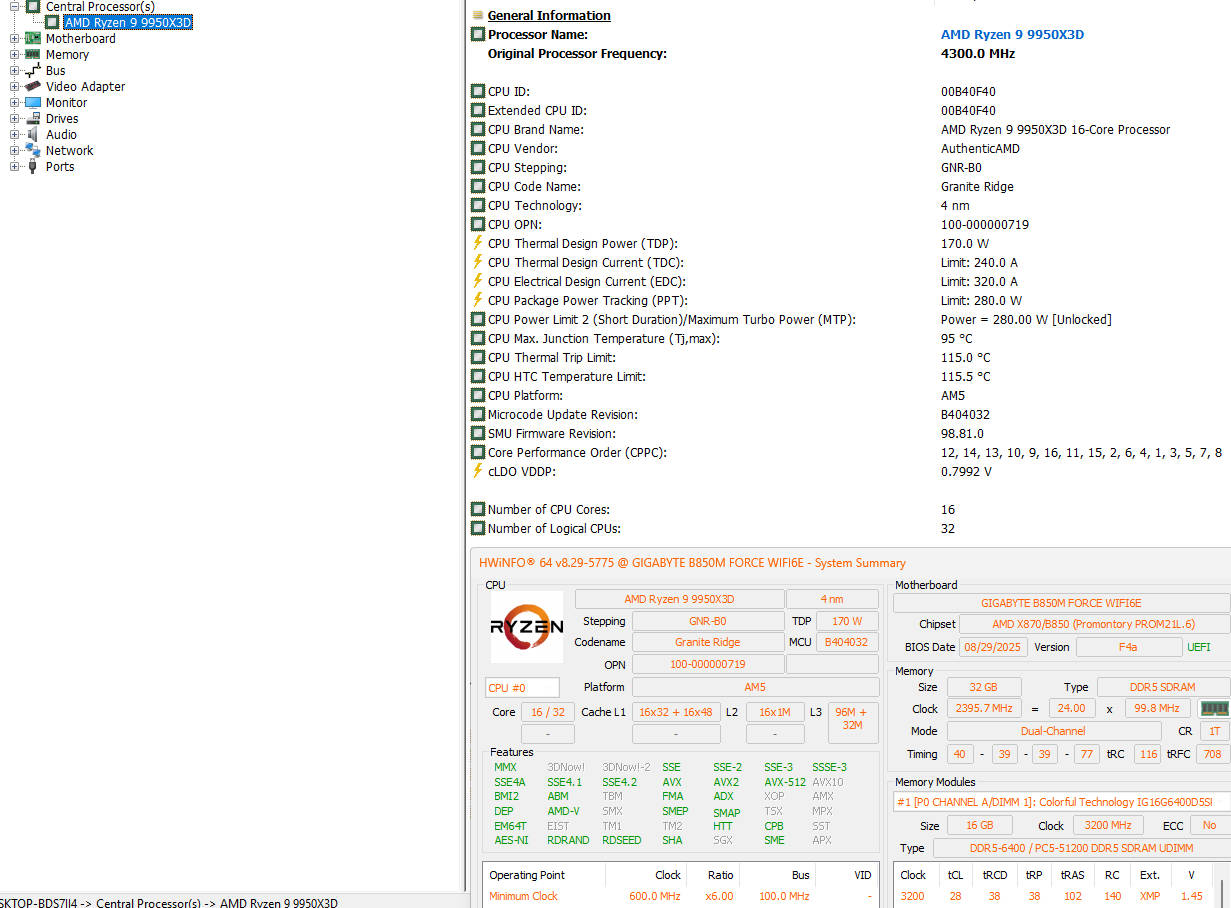Click the green memory chip icon in the Memory section
This screenshot has height=908, width=1231.
(1213, 708)
